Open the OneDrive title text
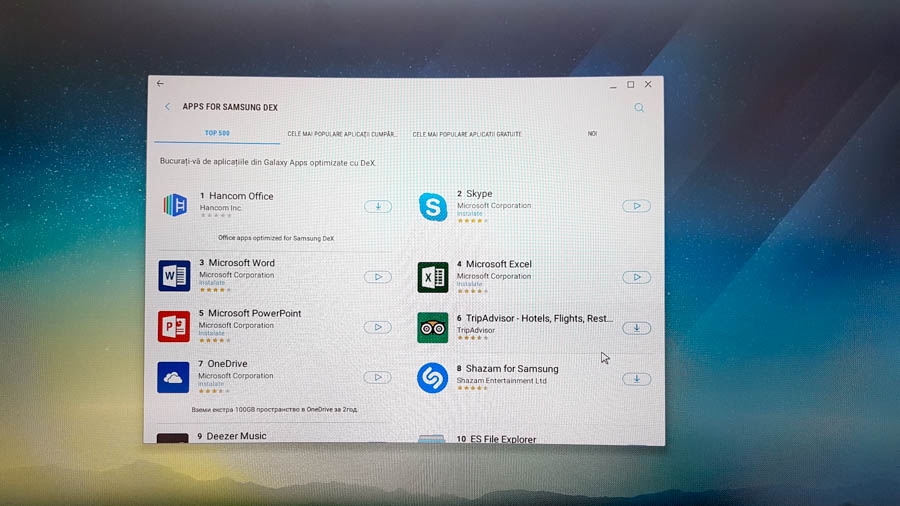900x506 pixels. [x=227, y=364]
